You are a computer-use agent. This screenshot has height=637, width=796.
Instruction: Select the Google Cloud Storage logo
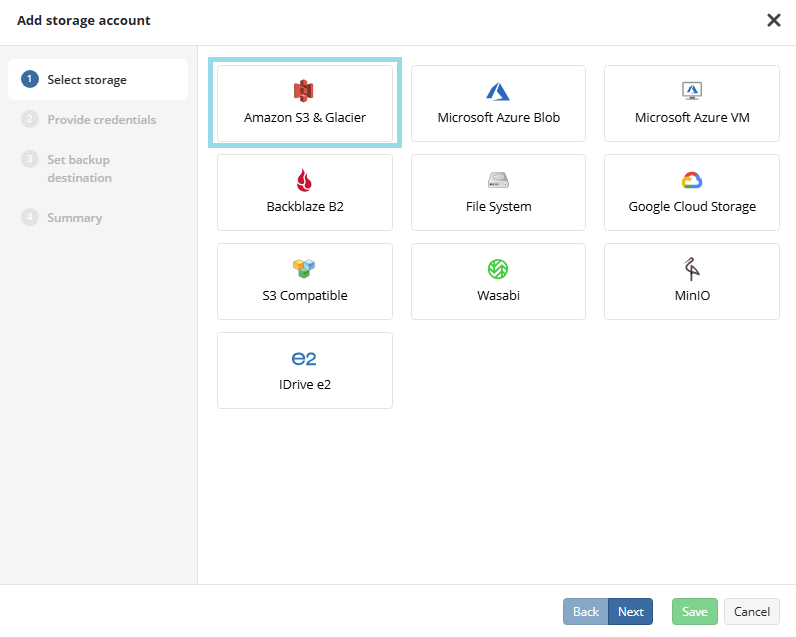pyautogui.click(x=692, y=180)
